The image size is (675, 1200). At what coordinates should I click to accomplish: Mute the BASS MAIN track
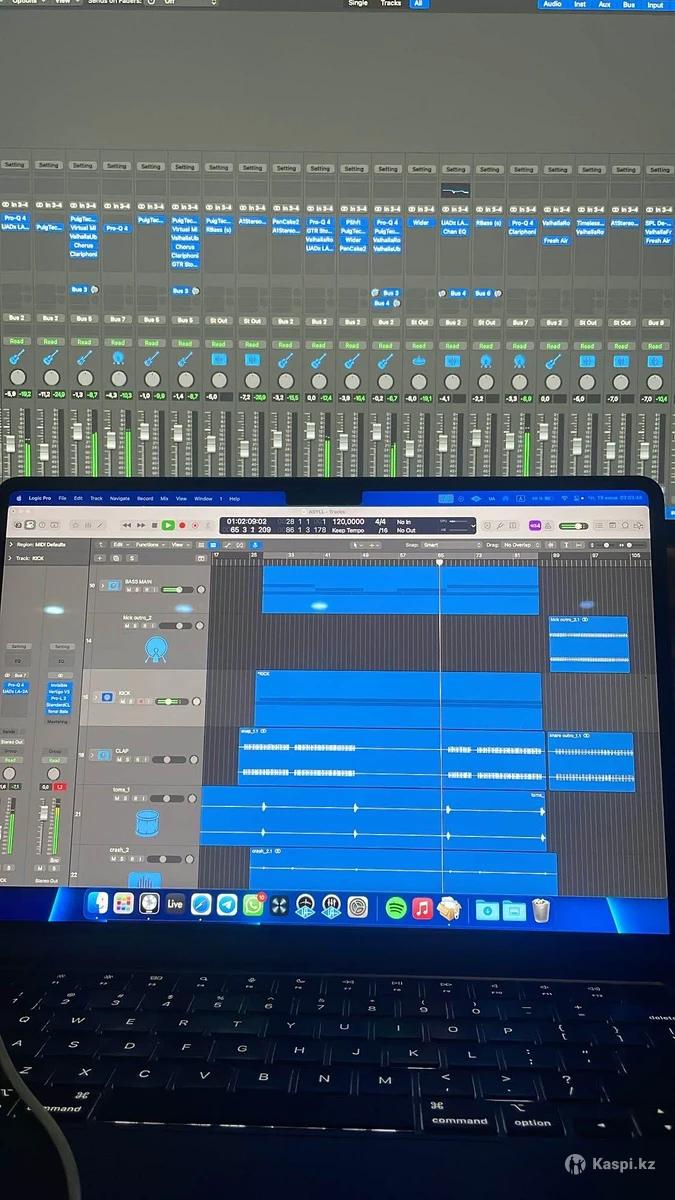(x=127, y=590)
